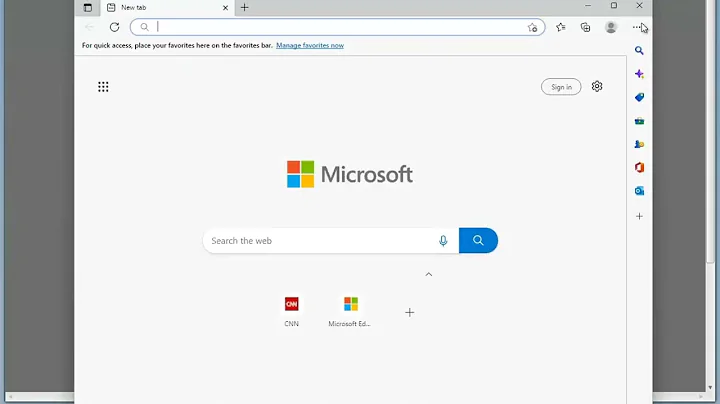The image size is (720, 404).
Task: Open the profile avatar icon
Action: pyautogui.click(x=611, y=27)
